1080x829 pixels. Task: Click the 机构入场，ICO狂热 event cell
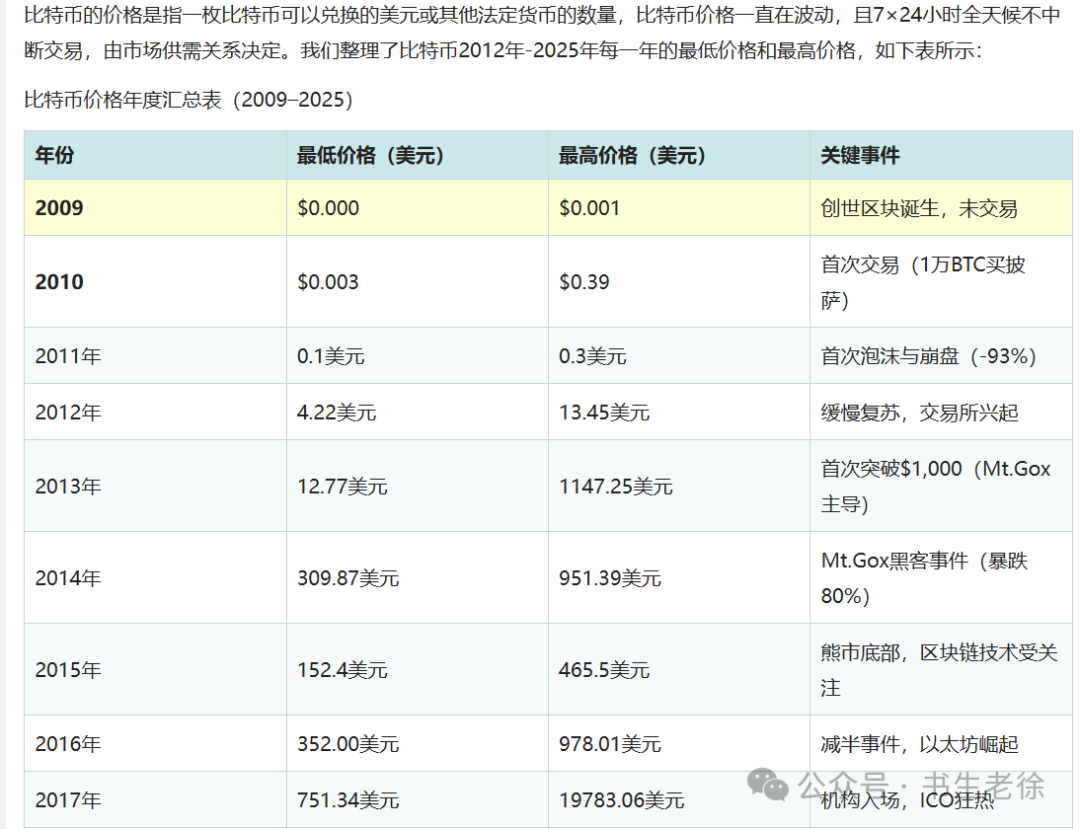(941, 799)
